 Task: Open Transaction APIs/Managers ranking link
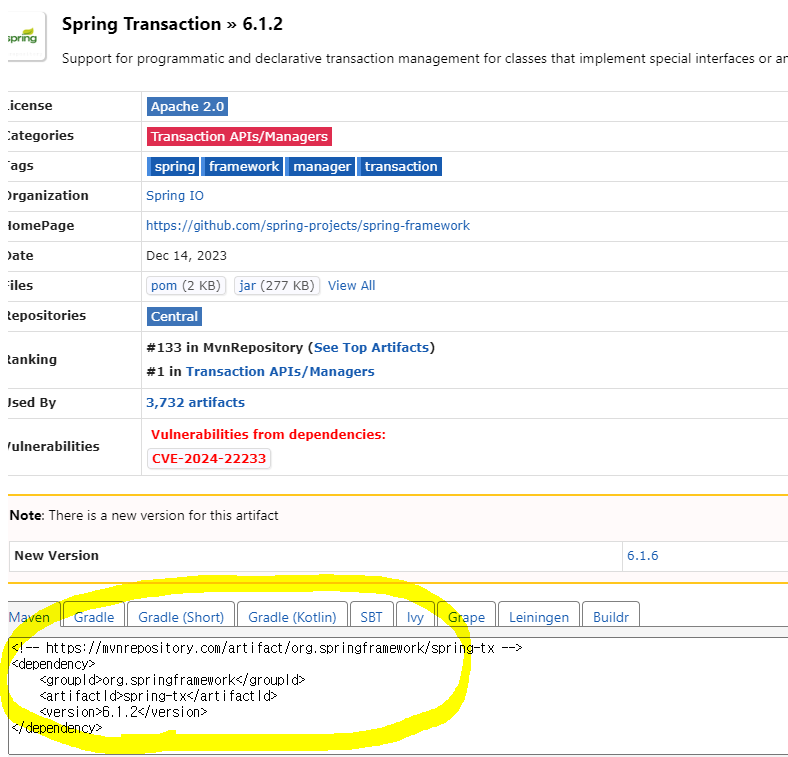pos(280,371)
